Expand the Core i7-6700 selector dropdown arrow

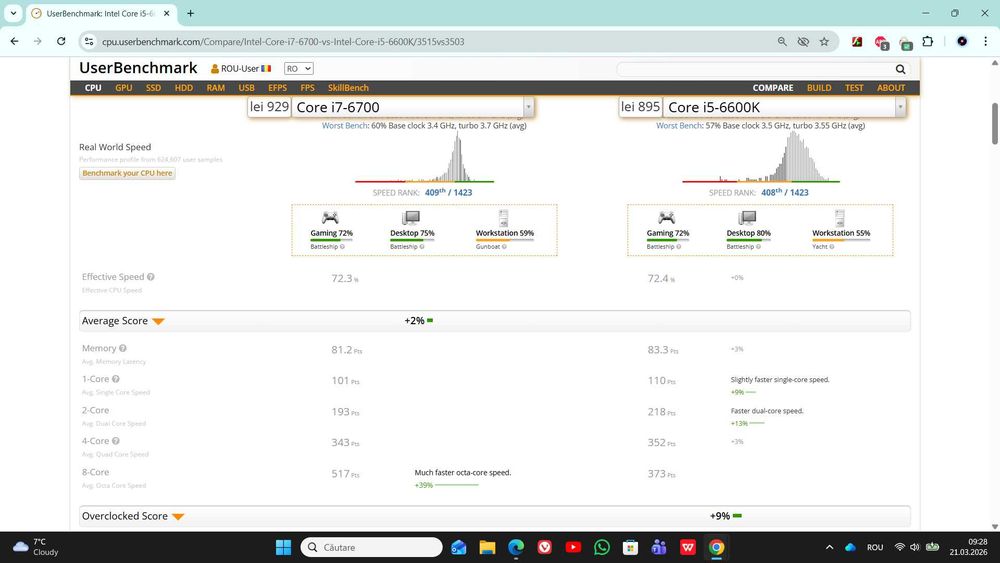point(528,107)
